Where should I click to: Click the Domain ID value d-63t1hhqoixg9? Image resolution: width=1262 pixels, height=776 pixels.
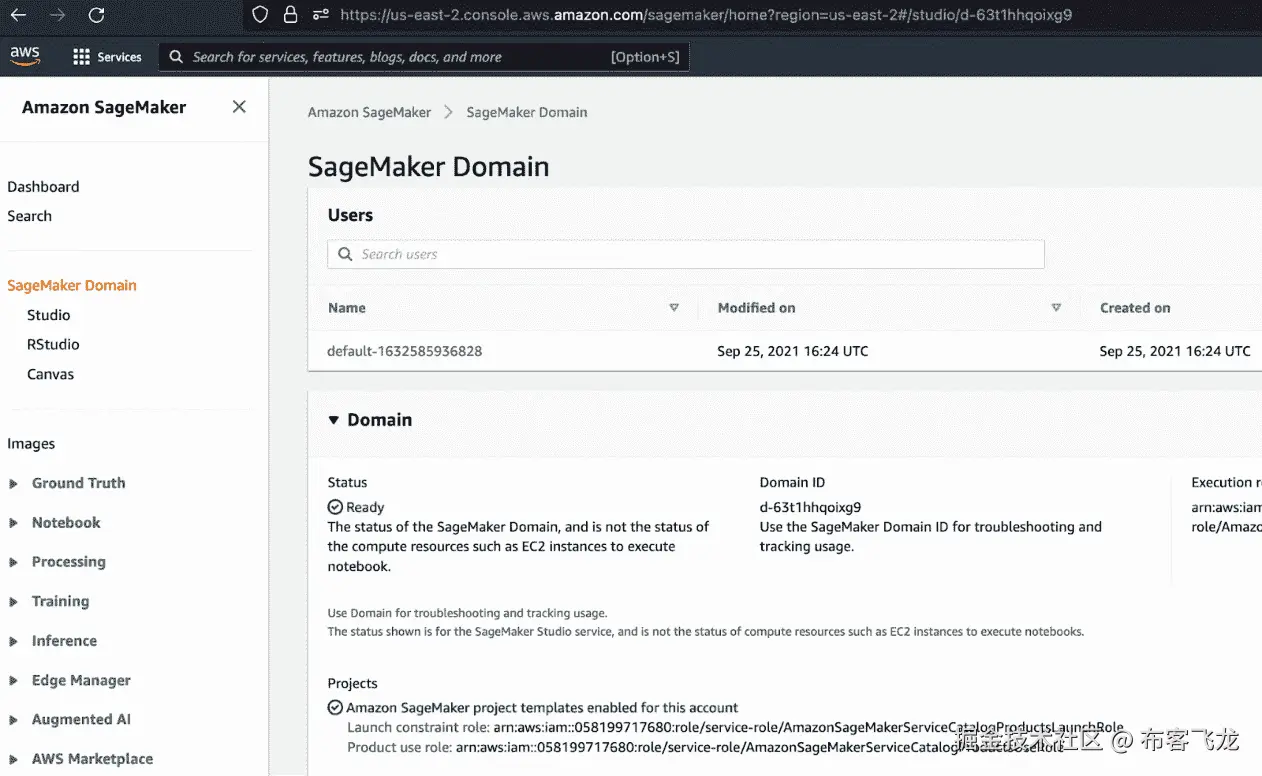coord(810,507)
